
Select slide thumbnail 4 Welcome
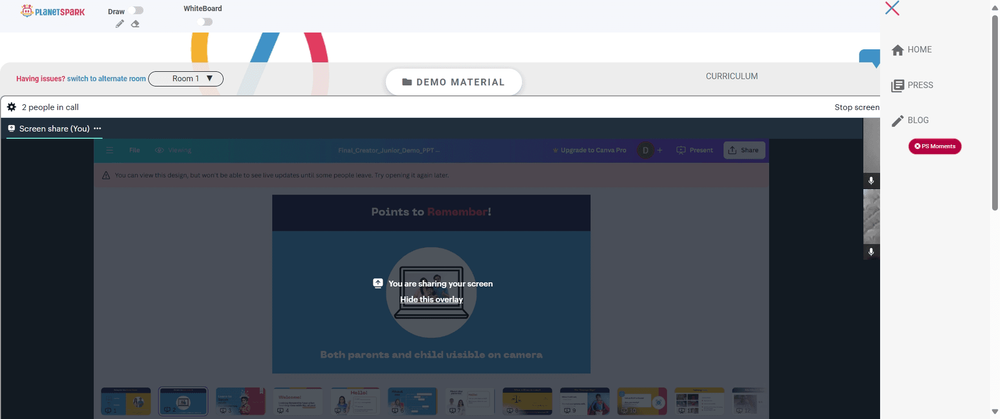coord(298,401)
